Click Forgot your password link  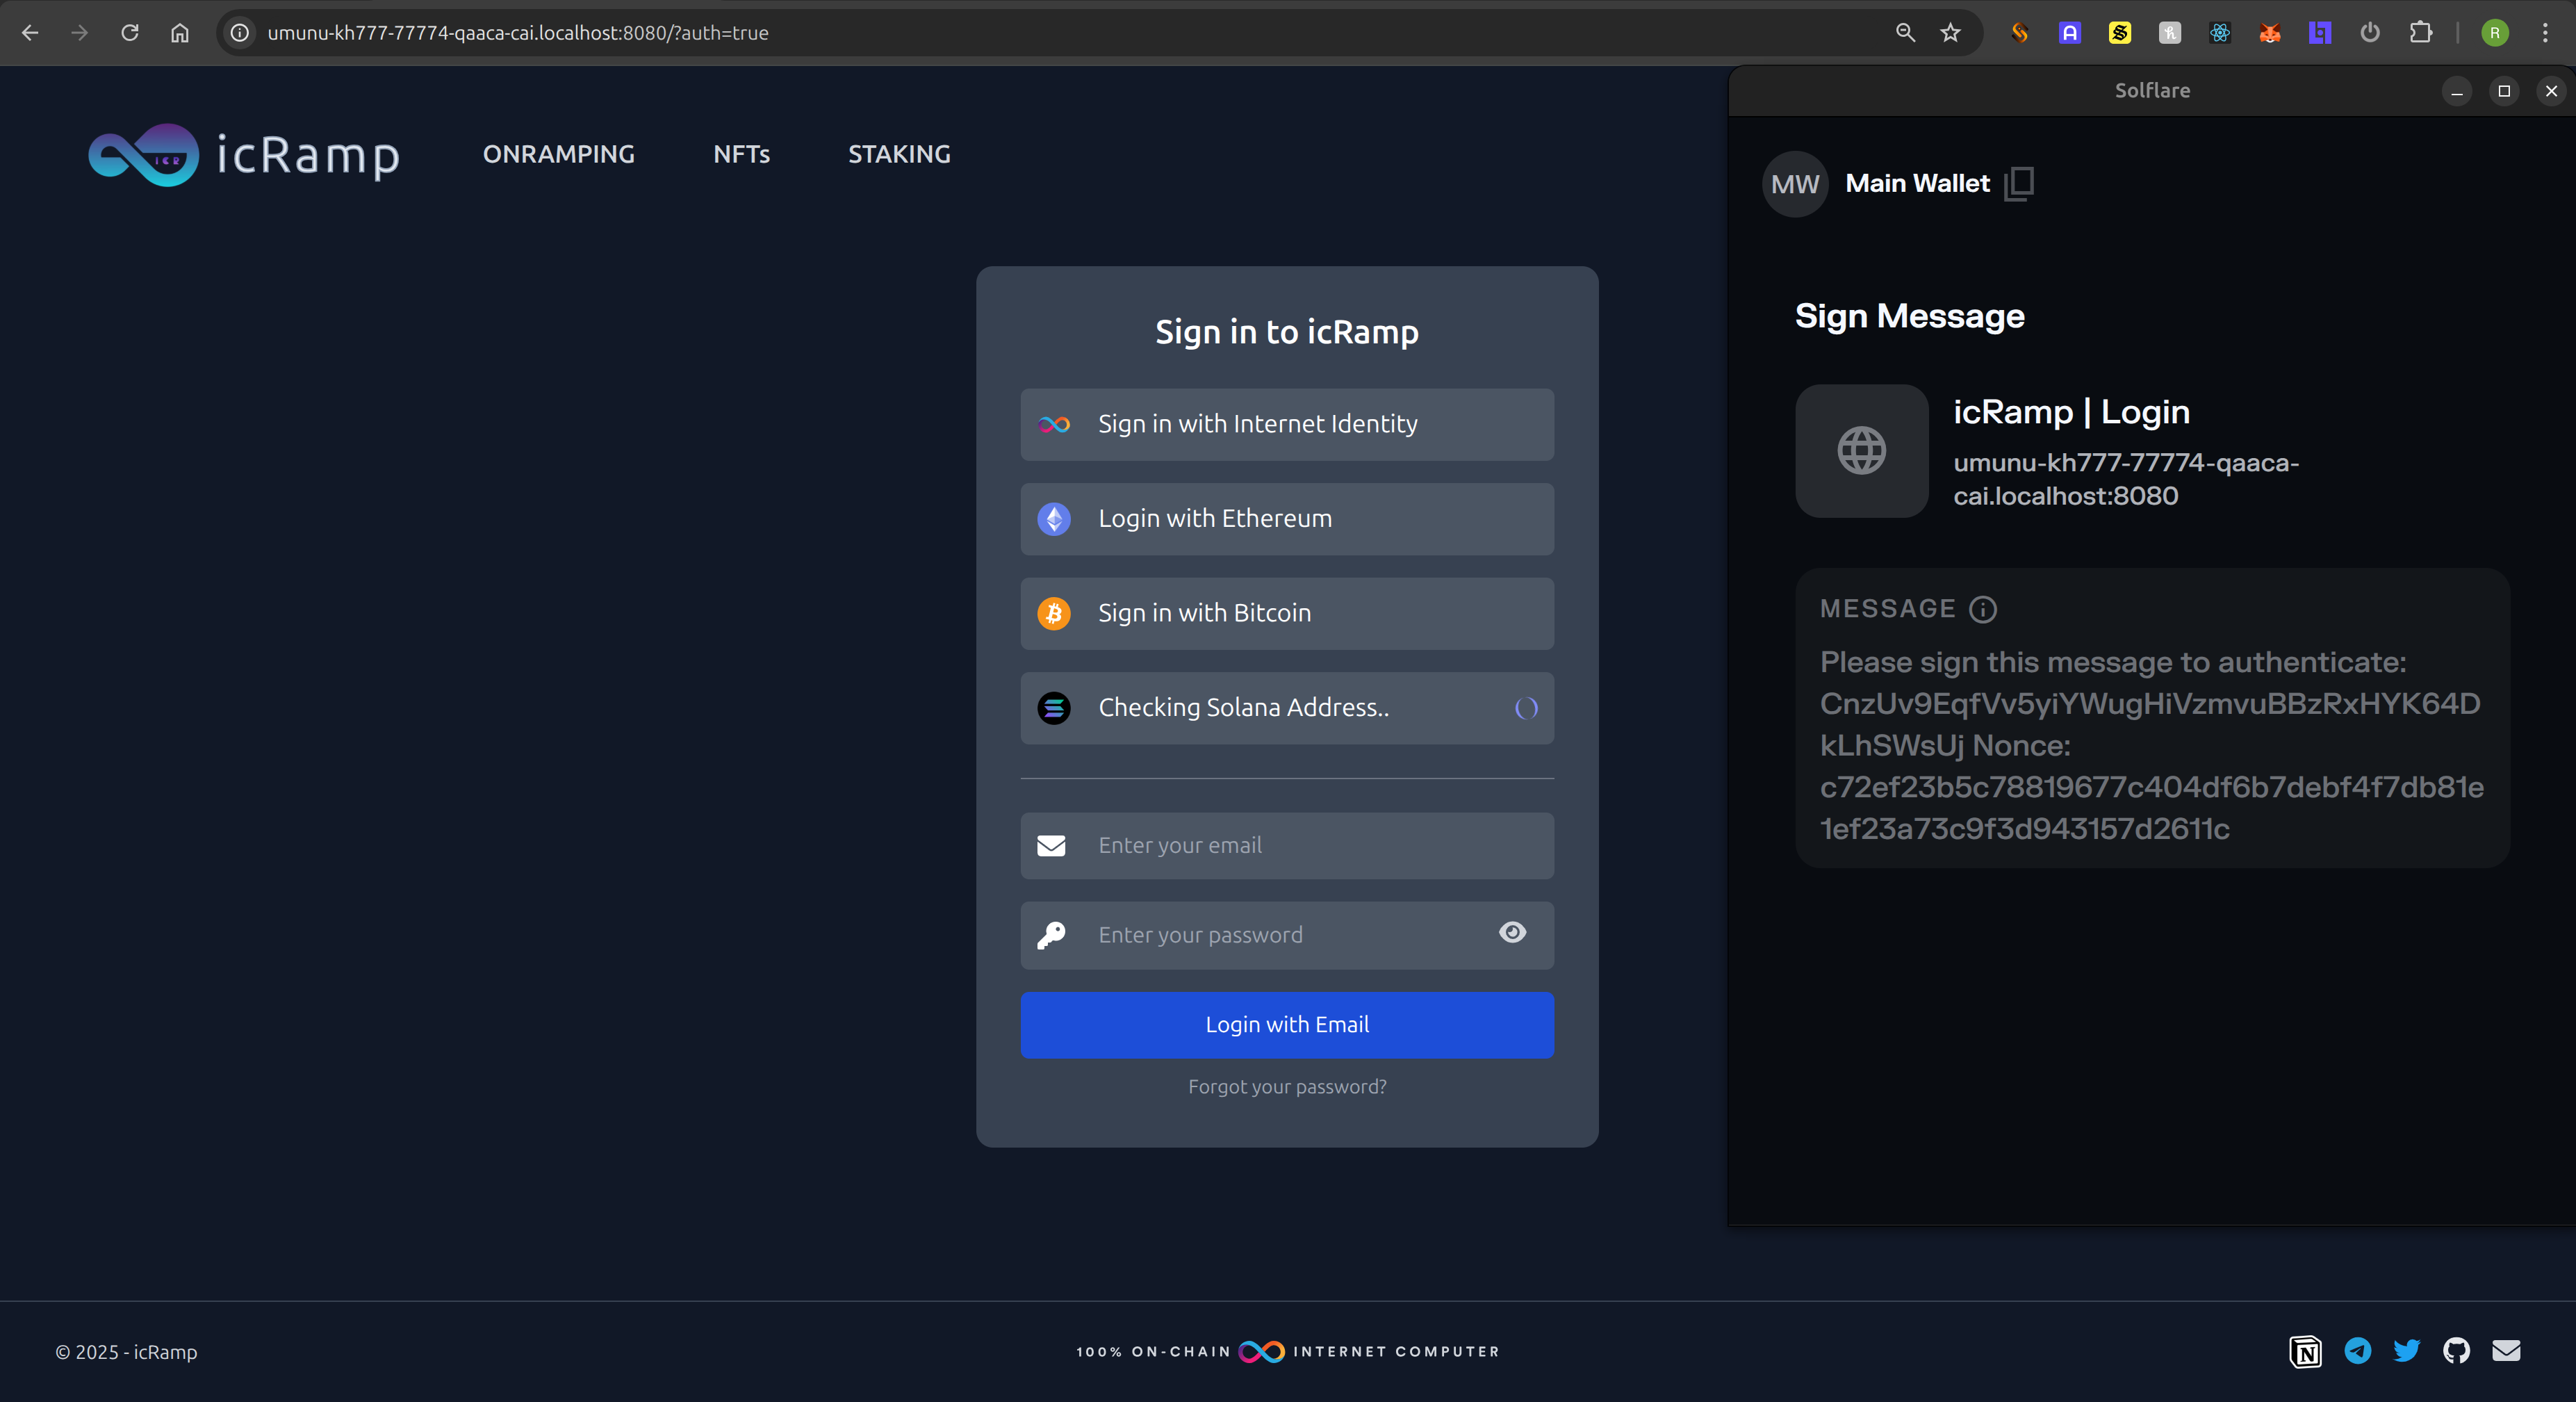(1286, 1086)
